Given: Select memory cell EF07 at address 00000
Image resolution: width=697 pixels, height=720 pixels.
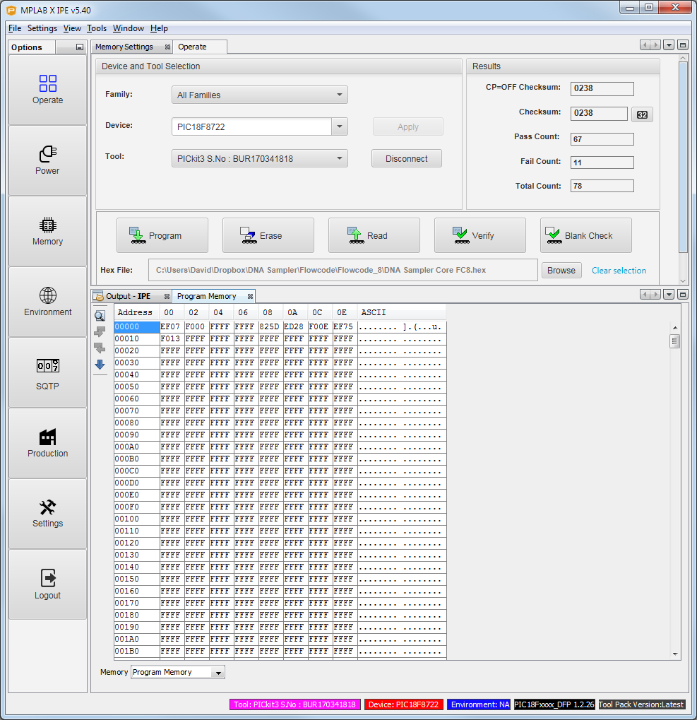Looking at the screenshot, I should coord(170,326).
